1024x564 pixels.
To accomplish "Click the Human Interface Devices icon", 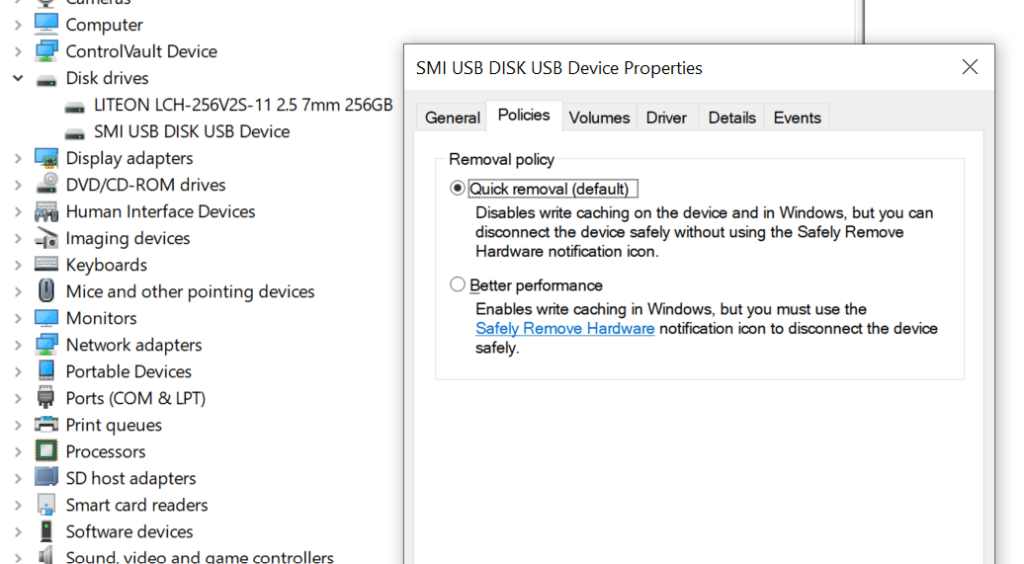I will click(46, 211).
